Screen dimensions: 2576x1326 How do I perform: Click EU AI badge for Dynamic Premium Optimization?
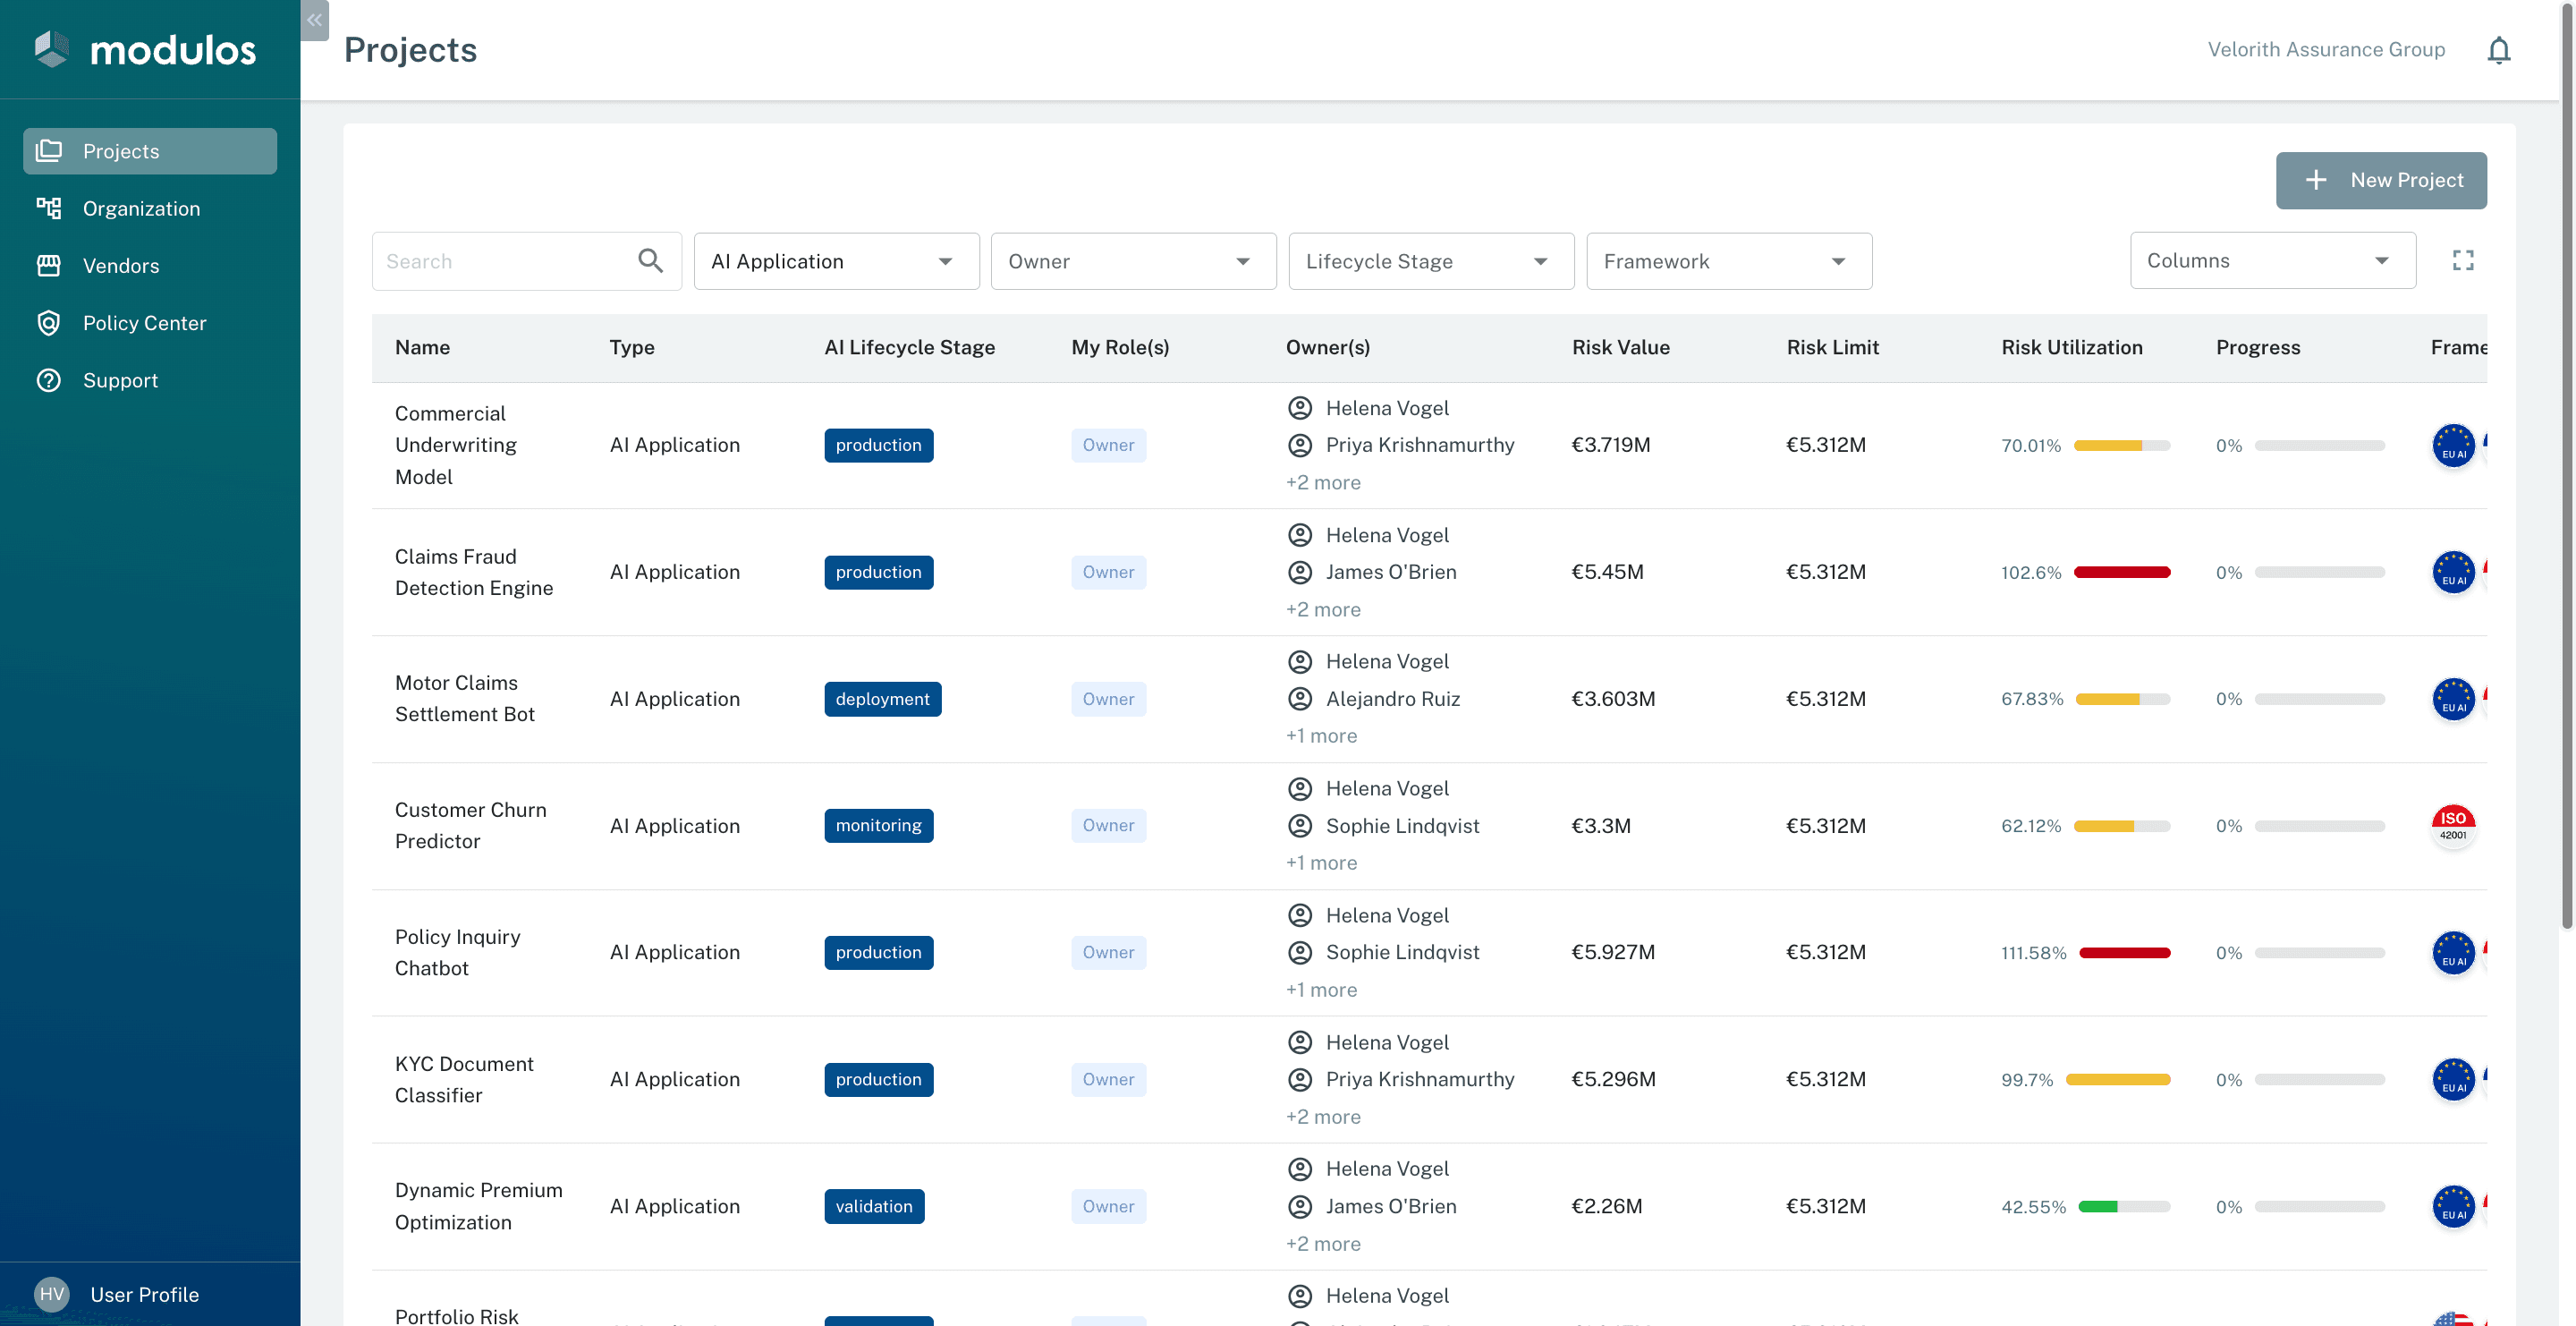[2453, 1207]
